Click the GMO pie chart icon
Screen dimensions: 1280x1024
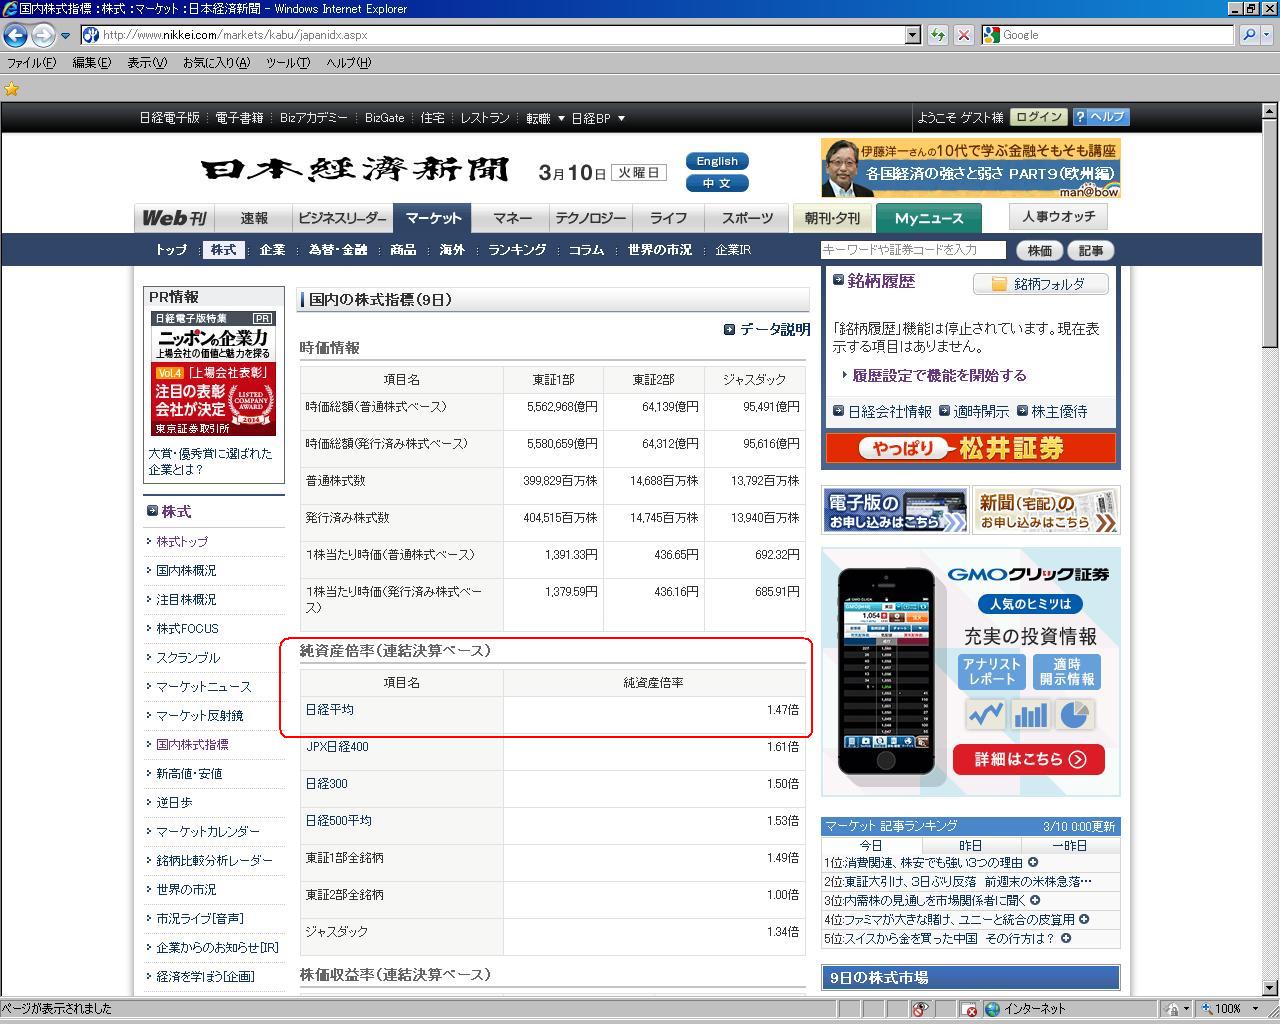click(x=1075, y=714)
